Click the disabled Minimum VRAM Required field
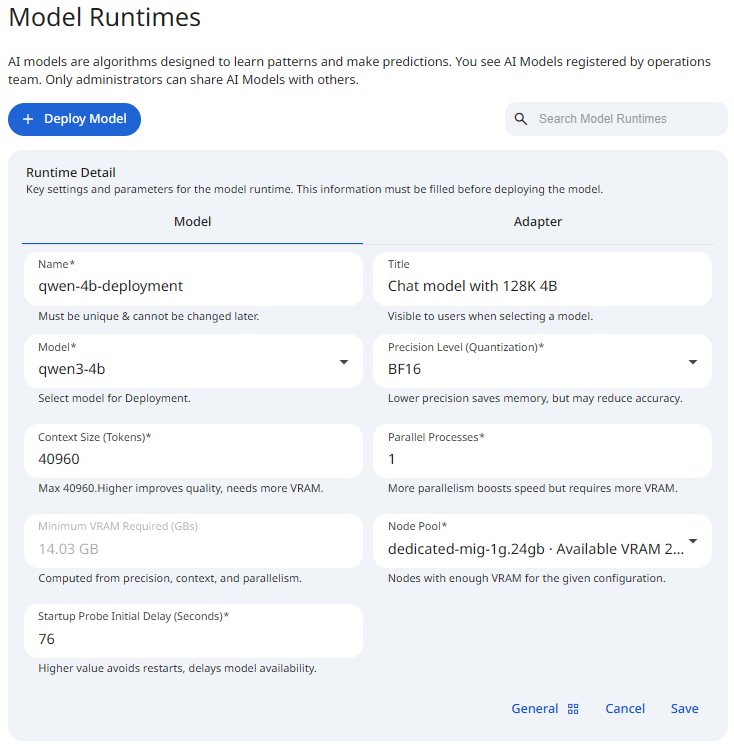Viewport: 734px width, 749px height. pos(192,549)
